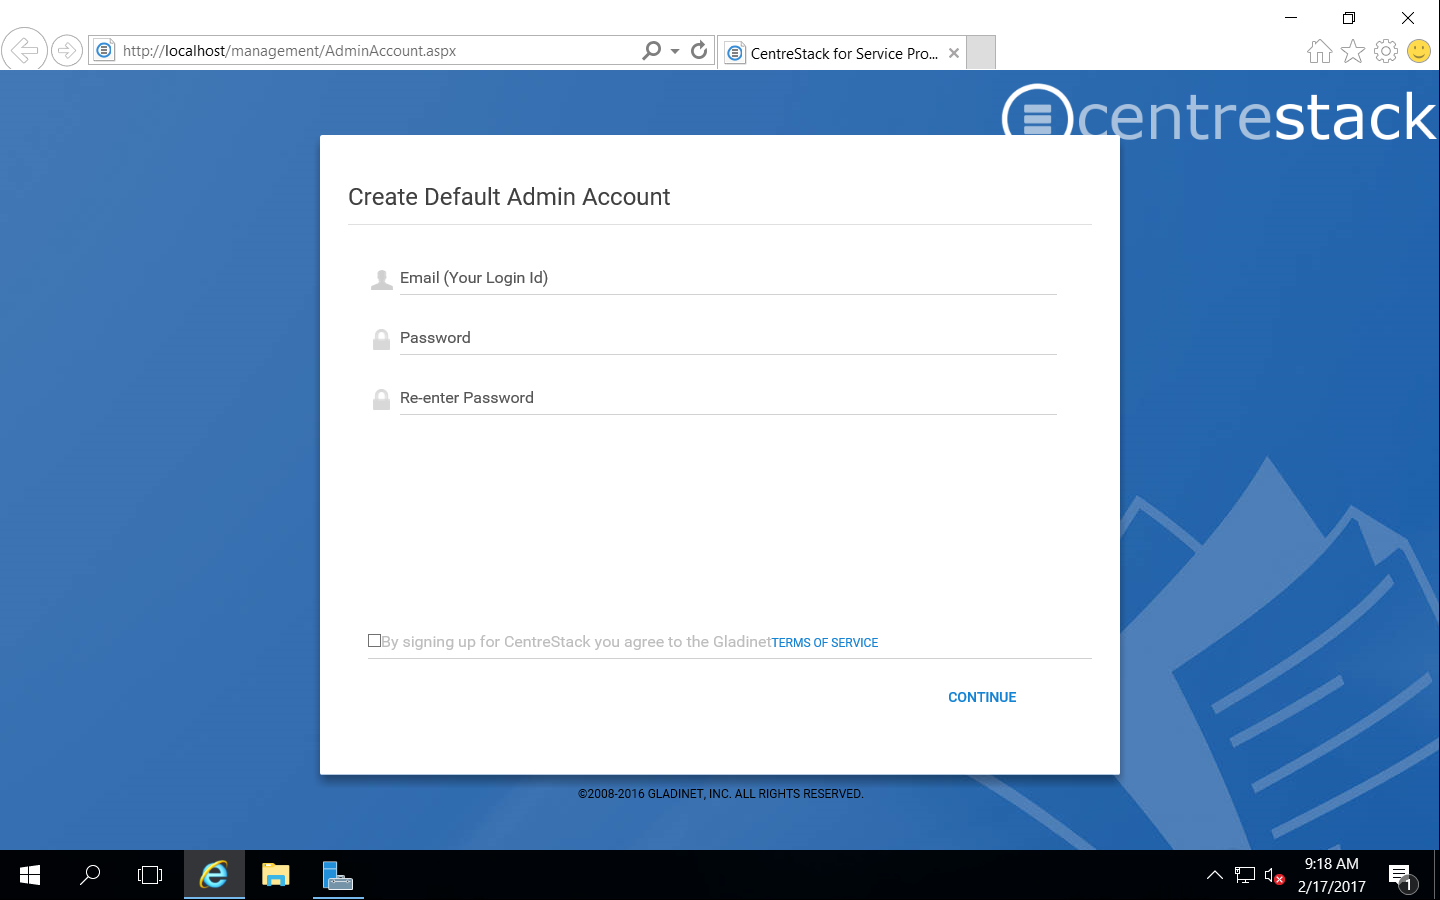The image size is (1440, 900).
Task: Close the CentreStack browser tab
Action: click(954, 53)
